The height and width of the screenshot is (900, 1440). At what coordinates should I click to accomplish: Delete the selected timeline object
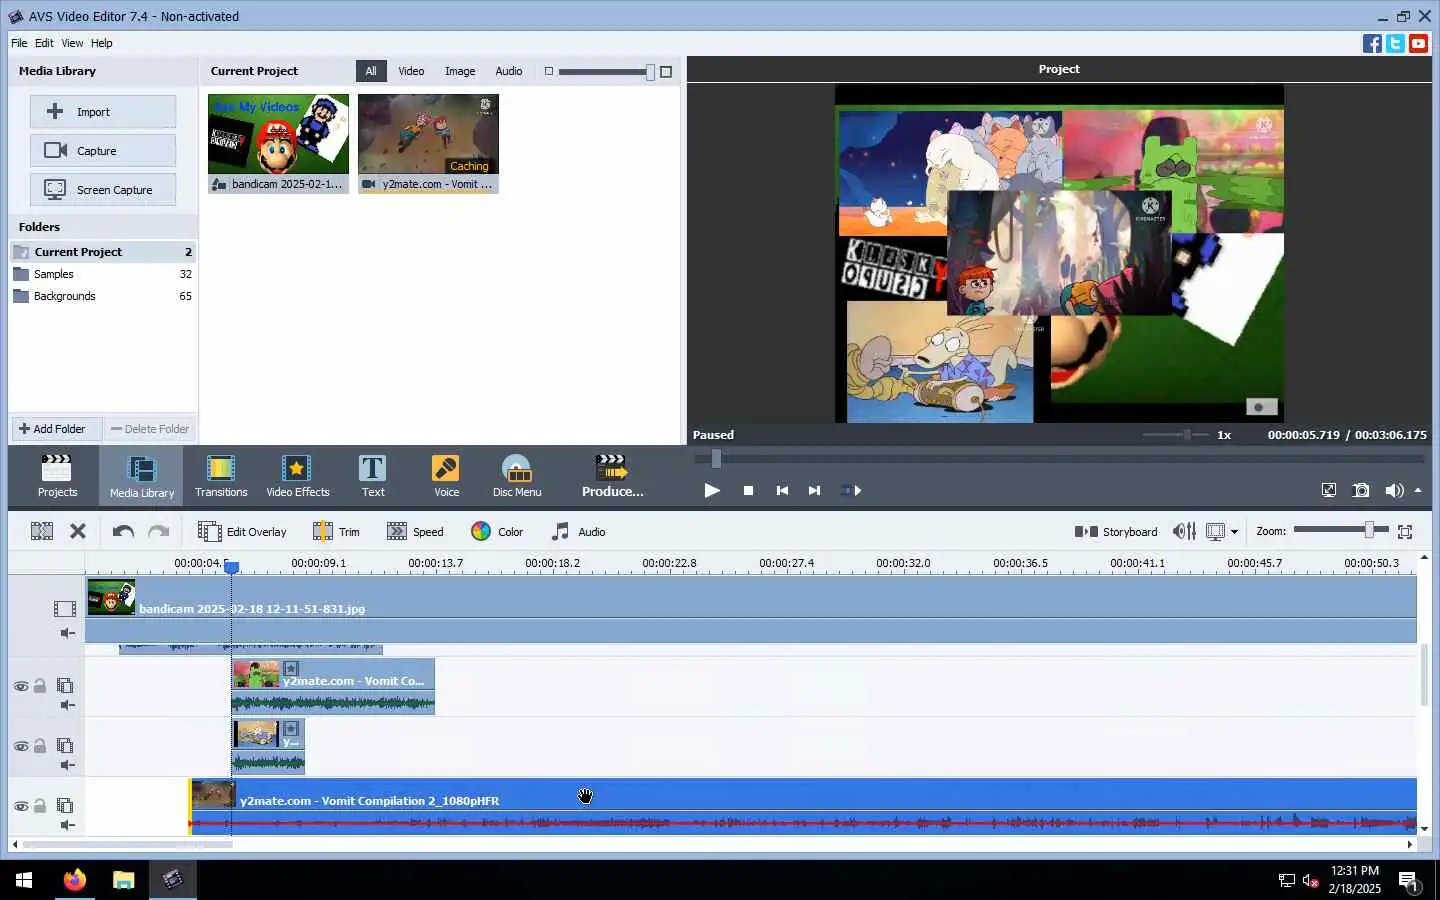coord(78,531)
